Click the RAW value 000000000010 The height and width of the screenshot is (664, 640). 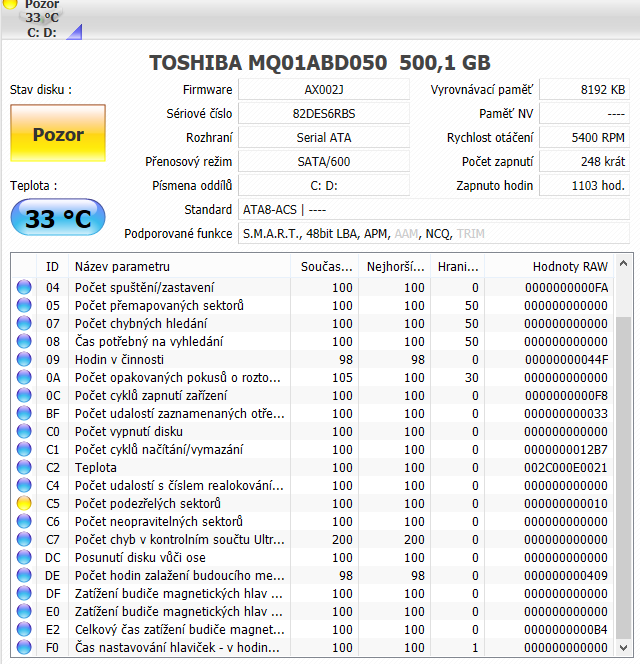(565, 504)
